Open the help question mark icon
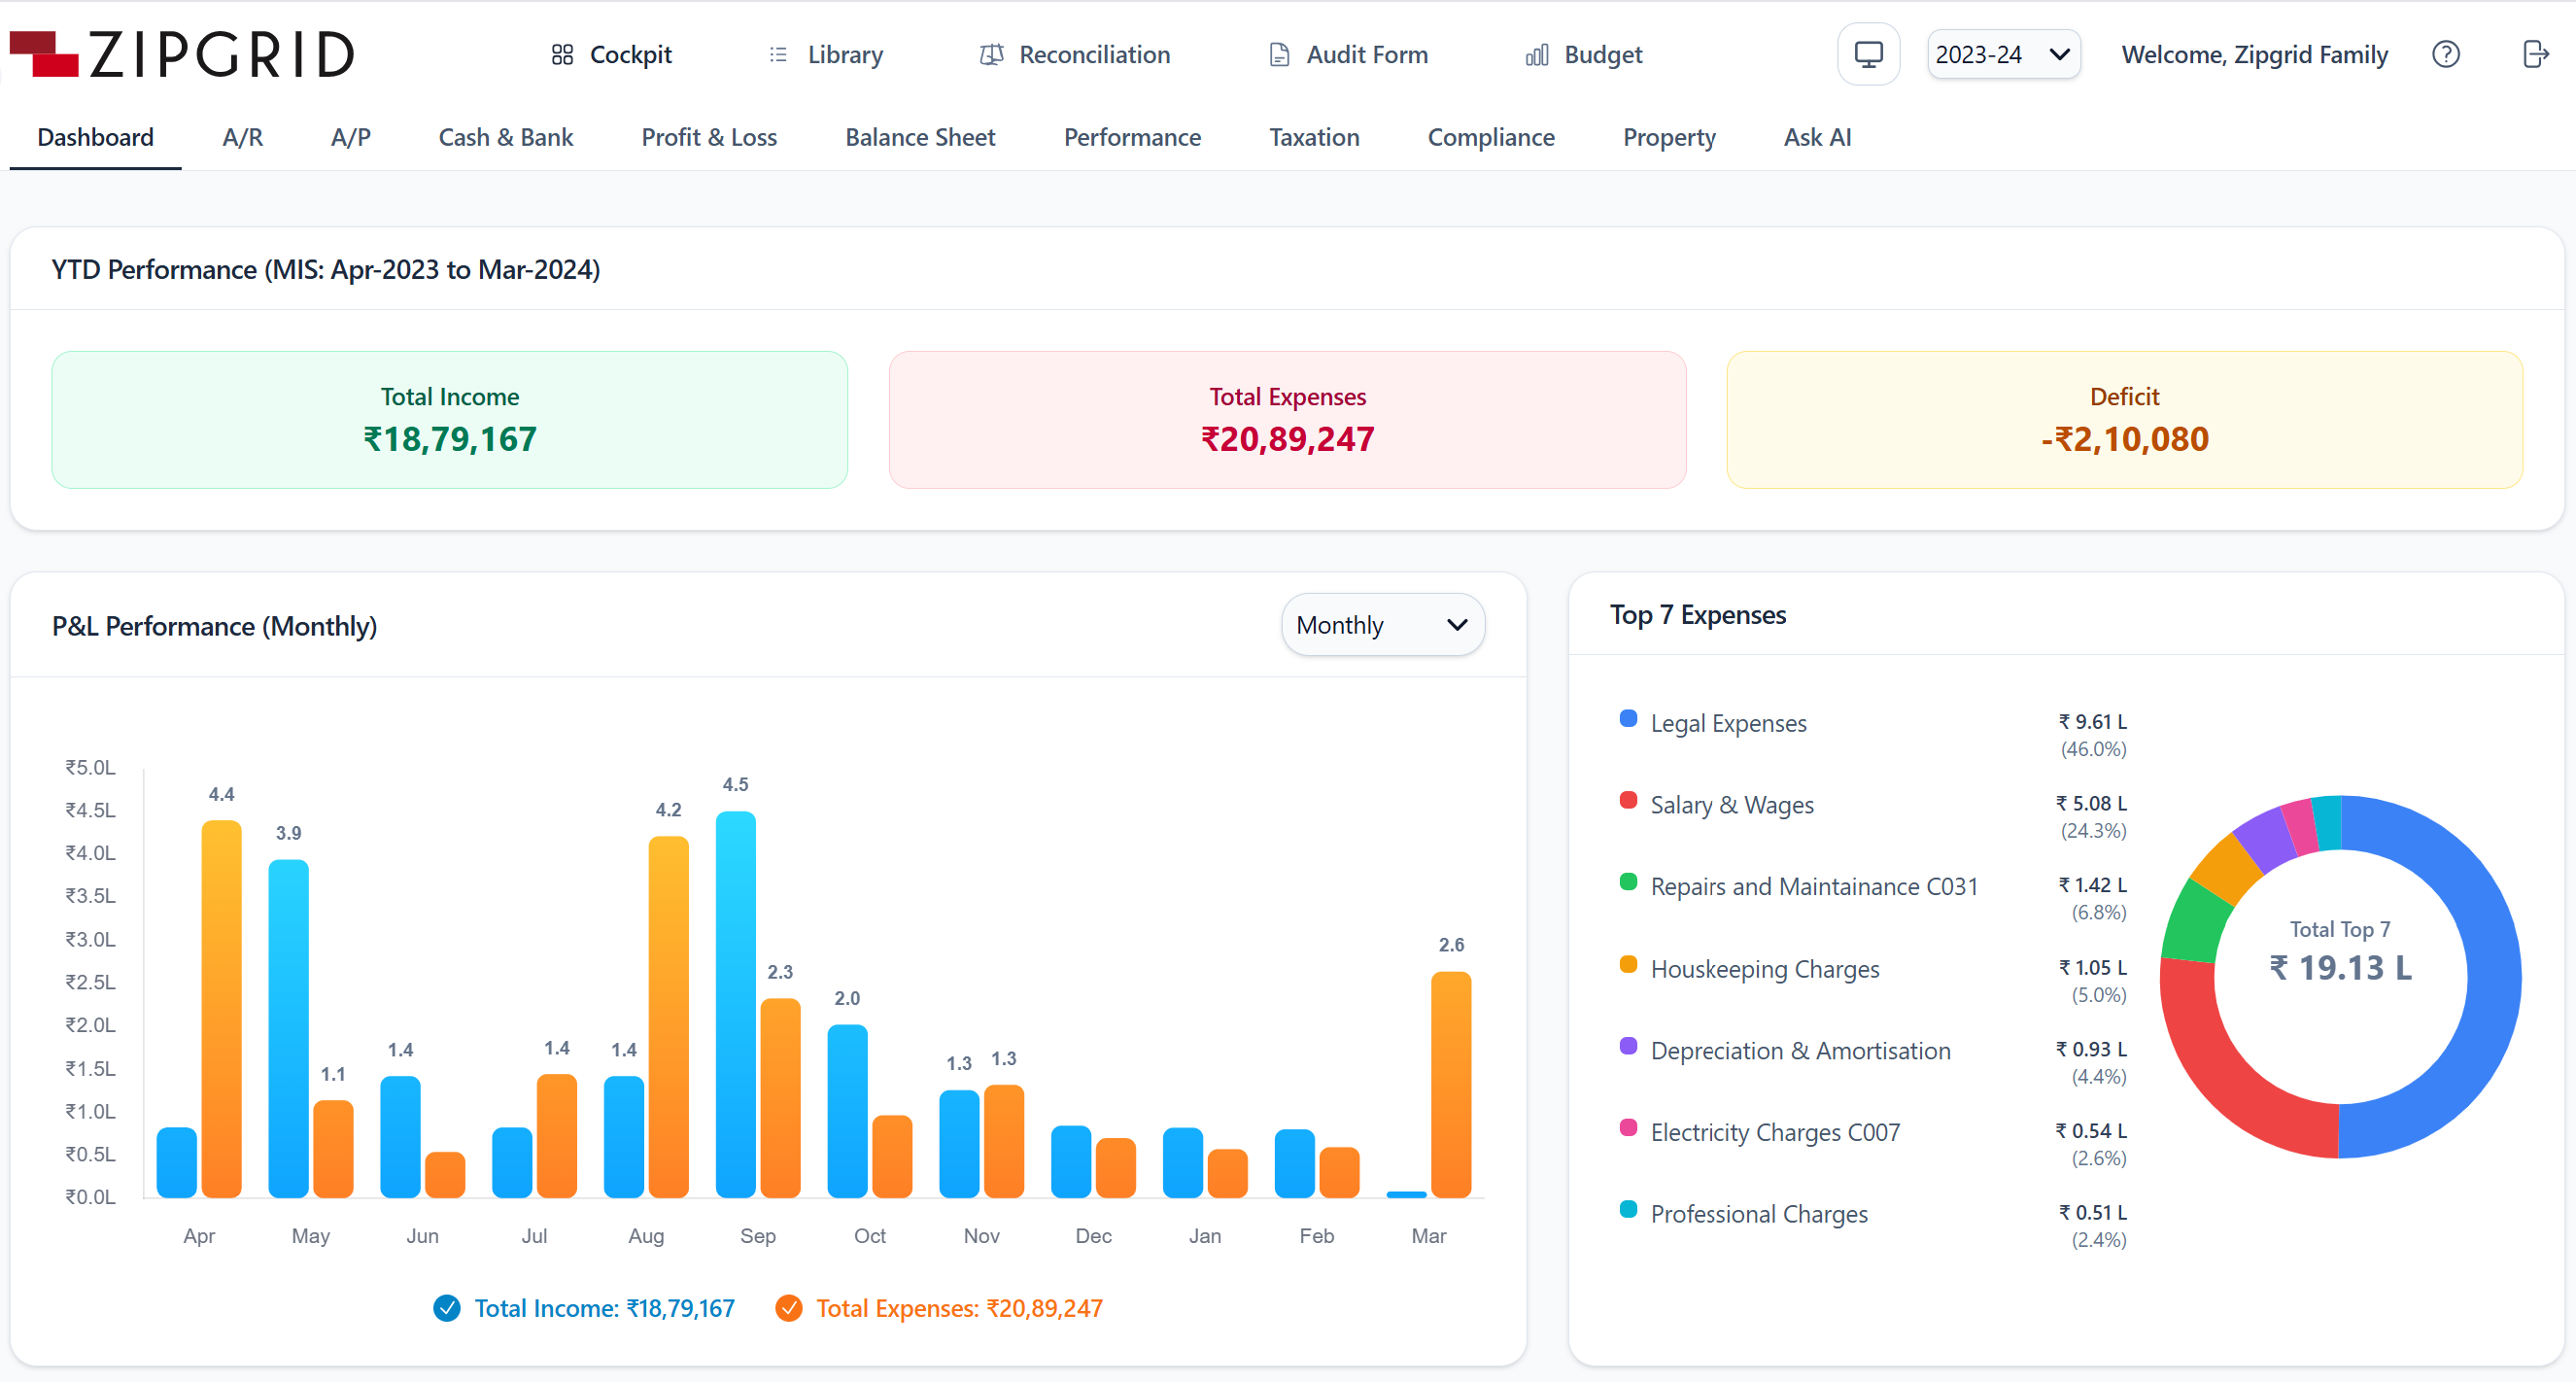Image resolution: width=2576 pixels, height=1382 pixels. [x=2445, y=54]
